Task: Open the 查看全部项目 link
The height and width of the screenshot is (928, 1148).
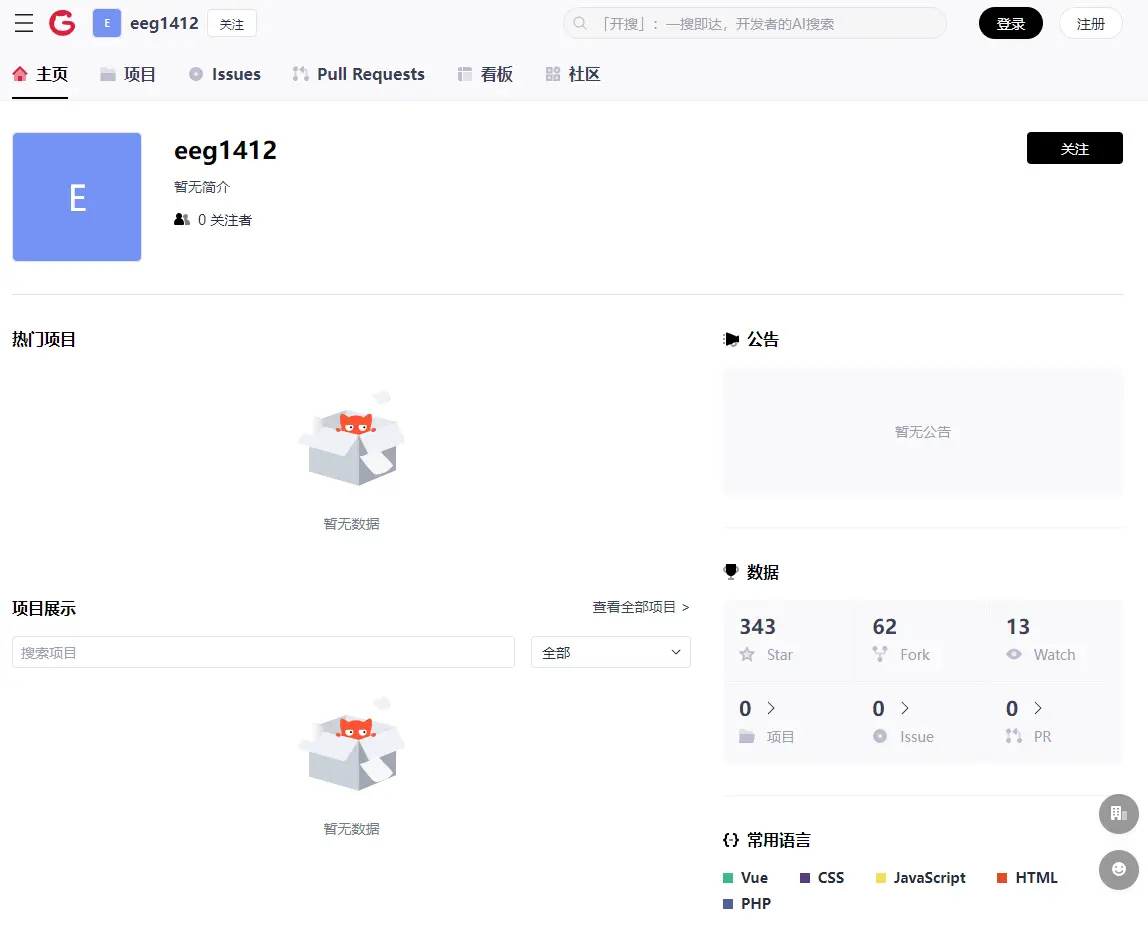Action: 640,607
